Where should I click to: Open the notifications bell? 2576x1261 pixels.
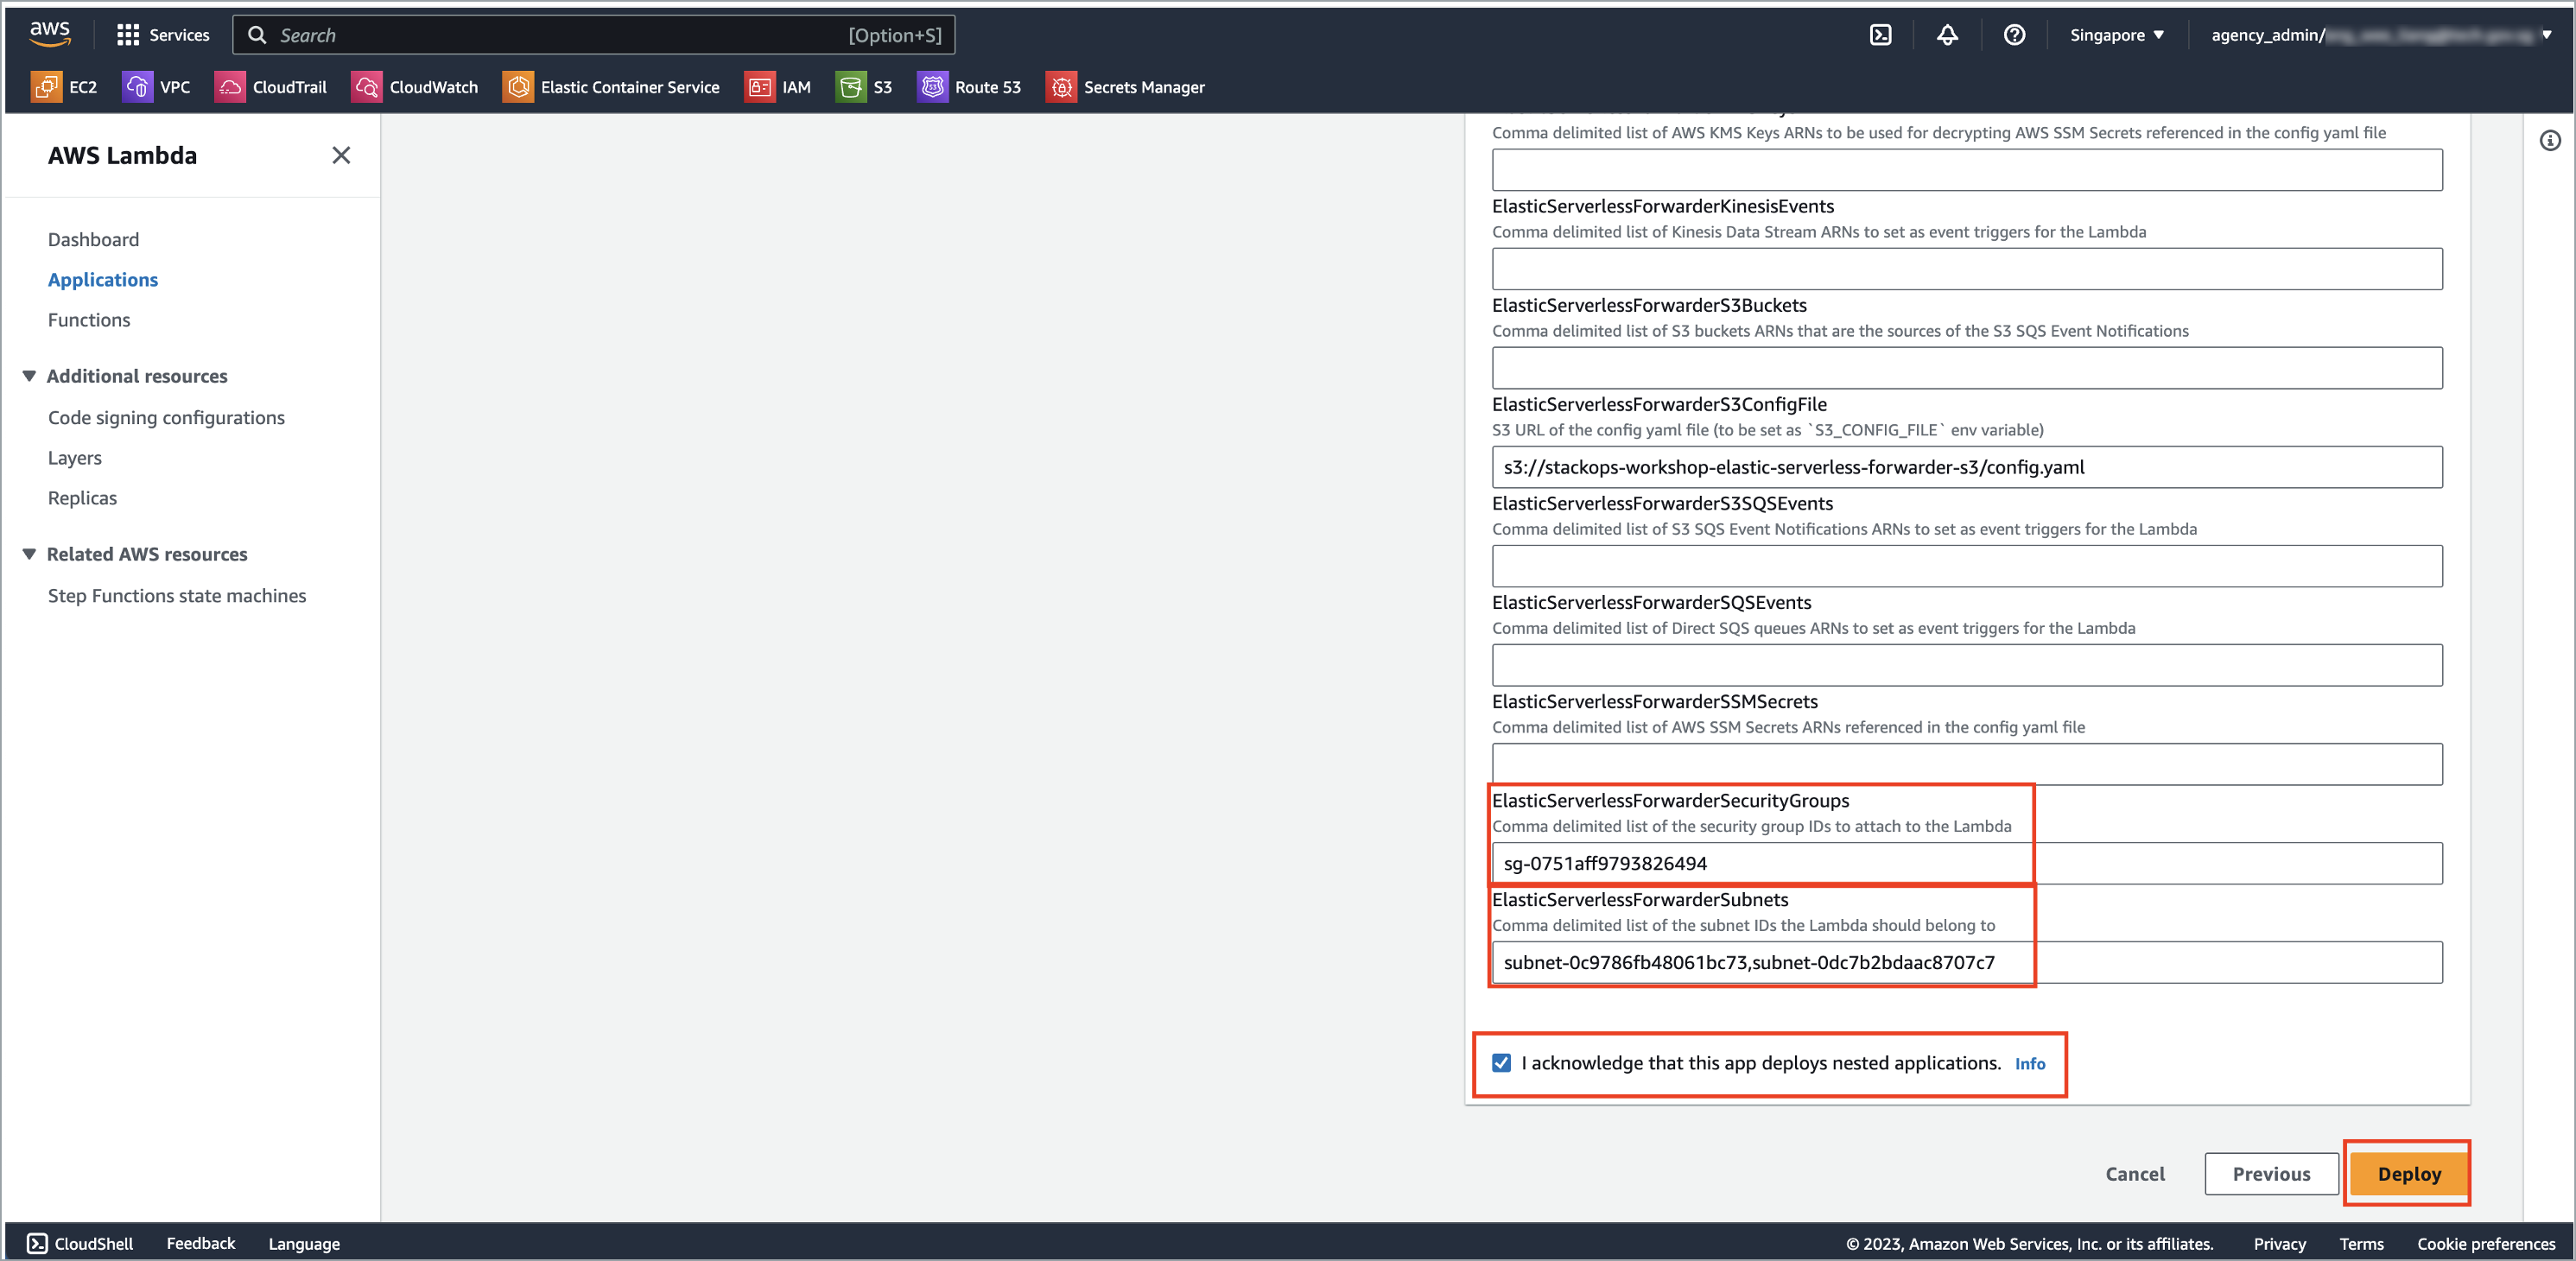1948,35
